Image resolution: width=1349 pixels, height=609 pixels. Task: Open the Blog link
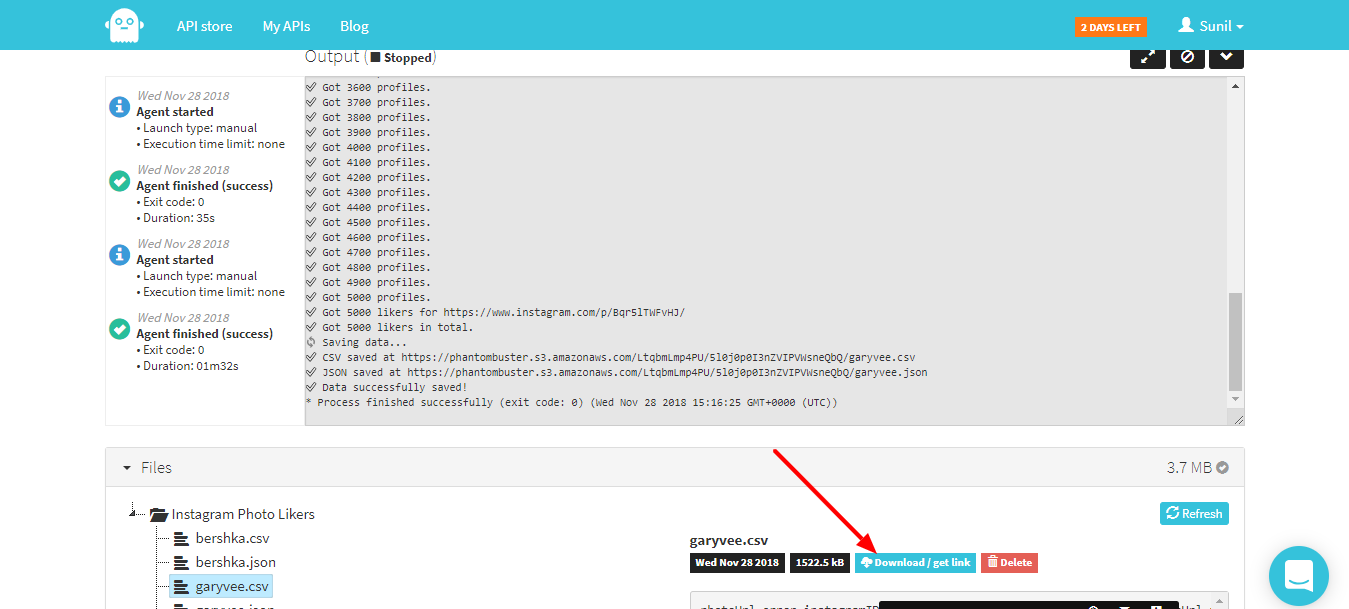coord(354,26)
